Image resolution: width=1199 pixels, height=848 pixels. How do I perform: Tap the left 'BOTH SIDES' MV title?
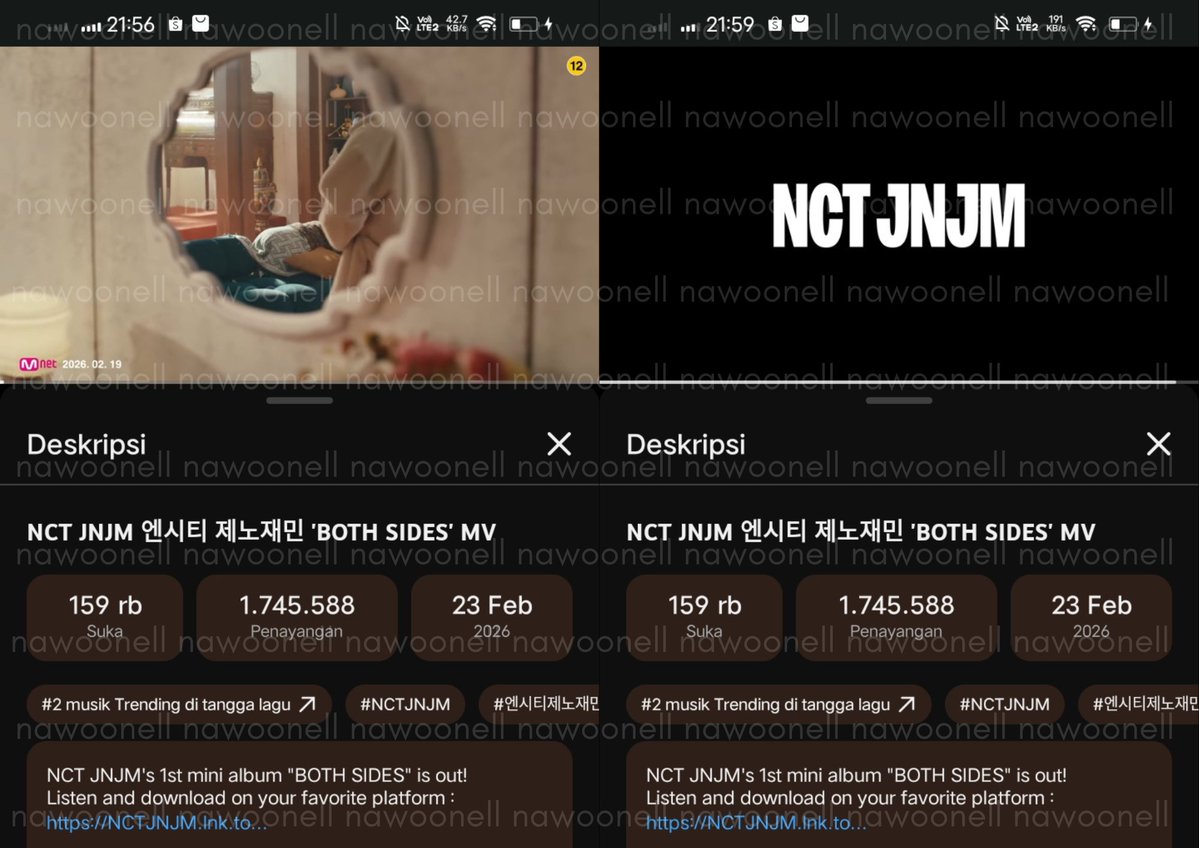click(262, 531)
